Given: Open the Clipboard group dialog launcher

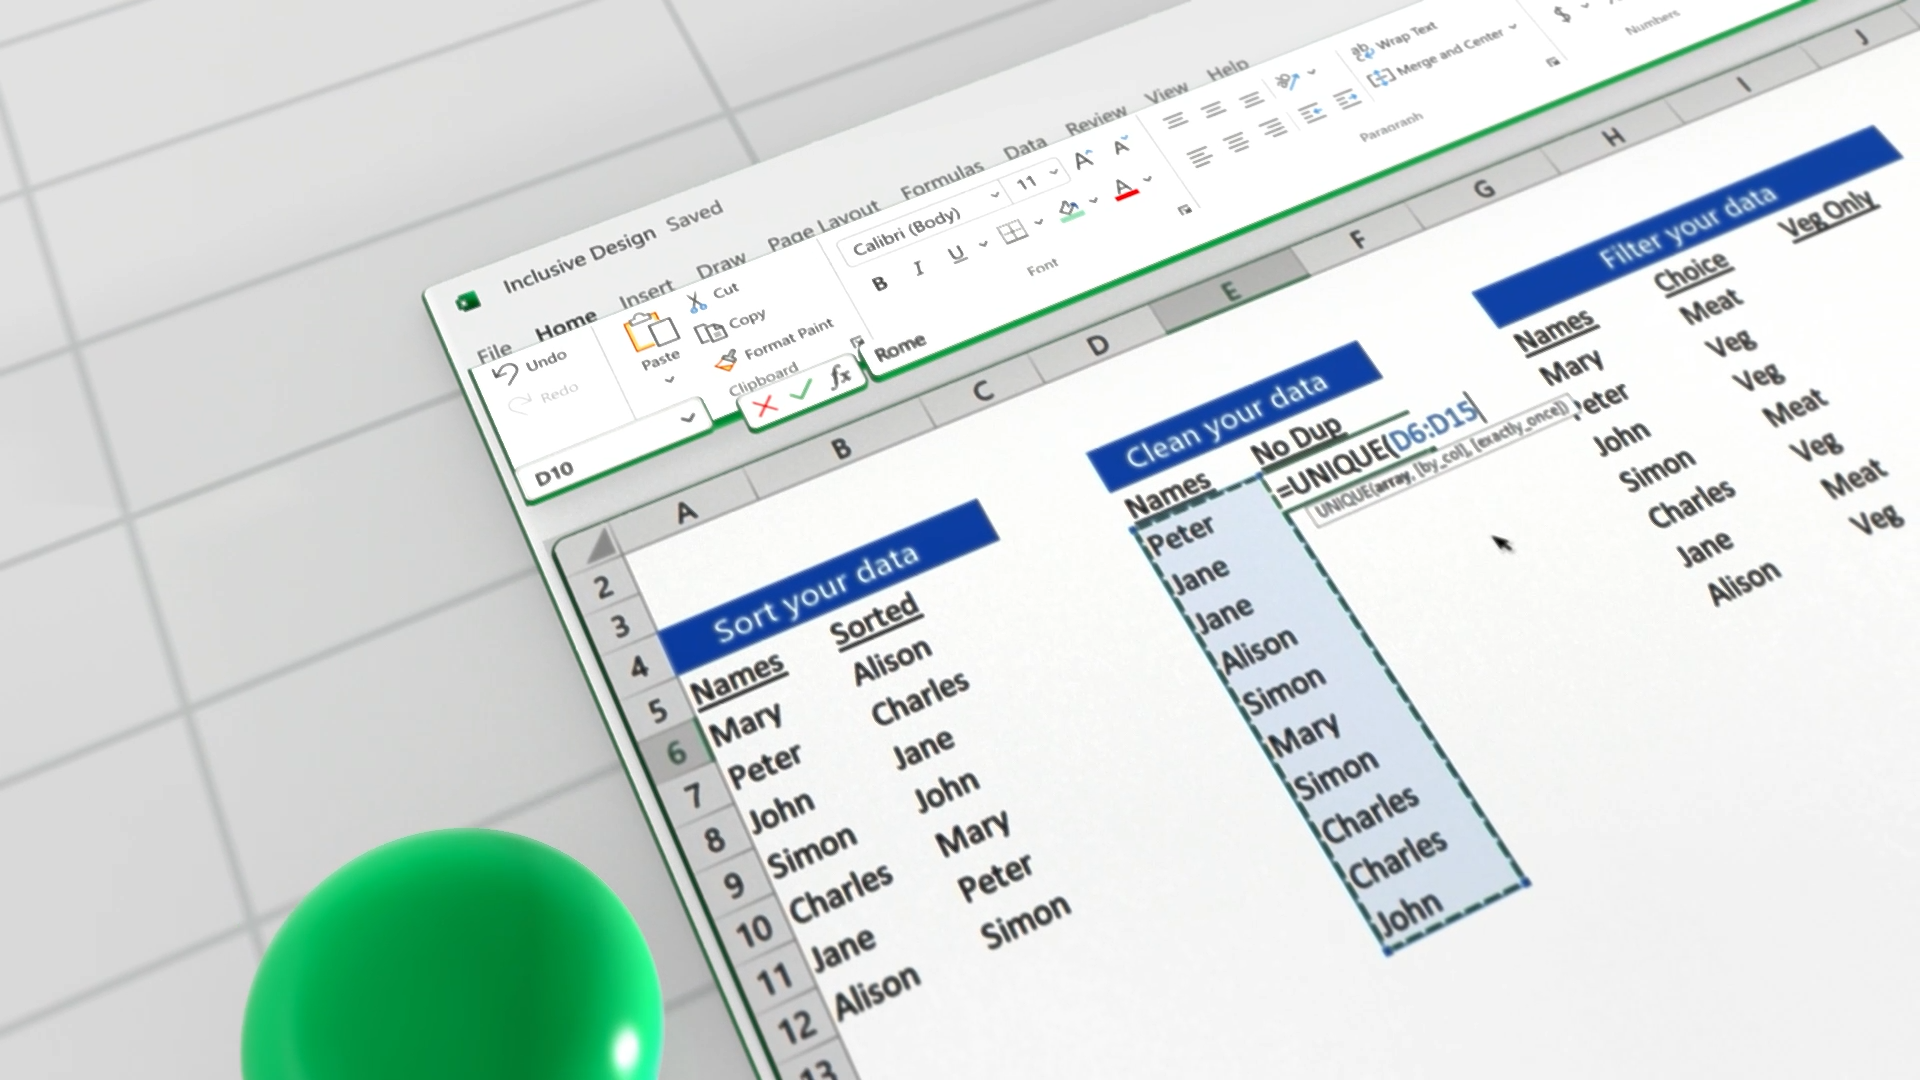Looking at the screenshot, I should pos(857,341).
